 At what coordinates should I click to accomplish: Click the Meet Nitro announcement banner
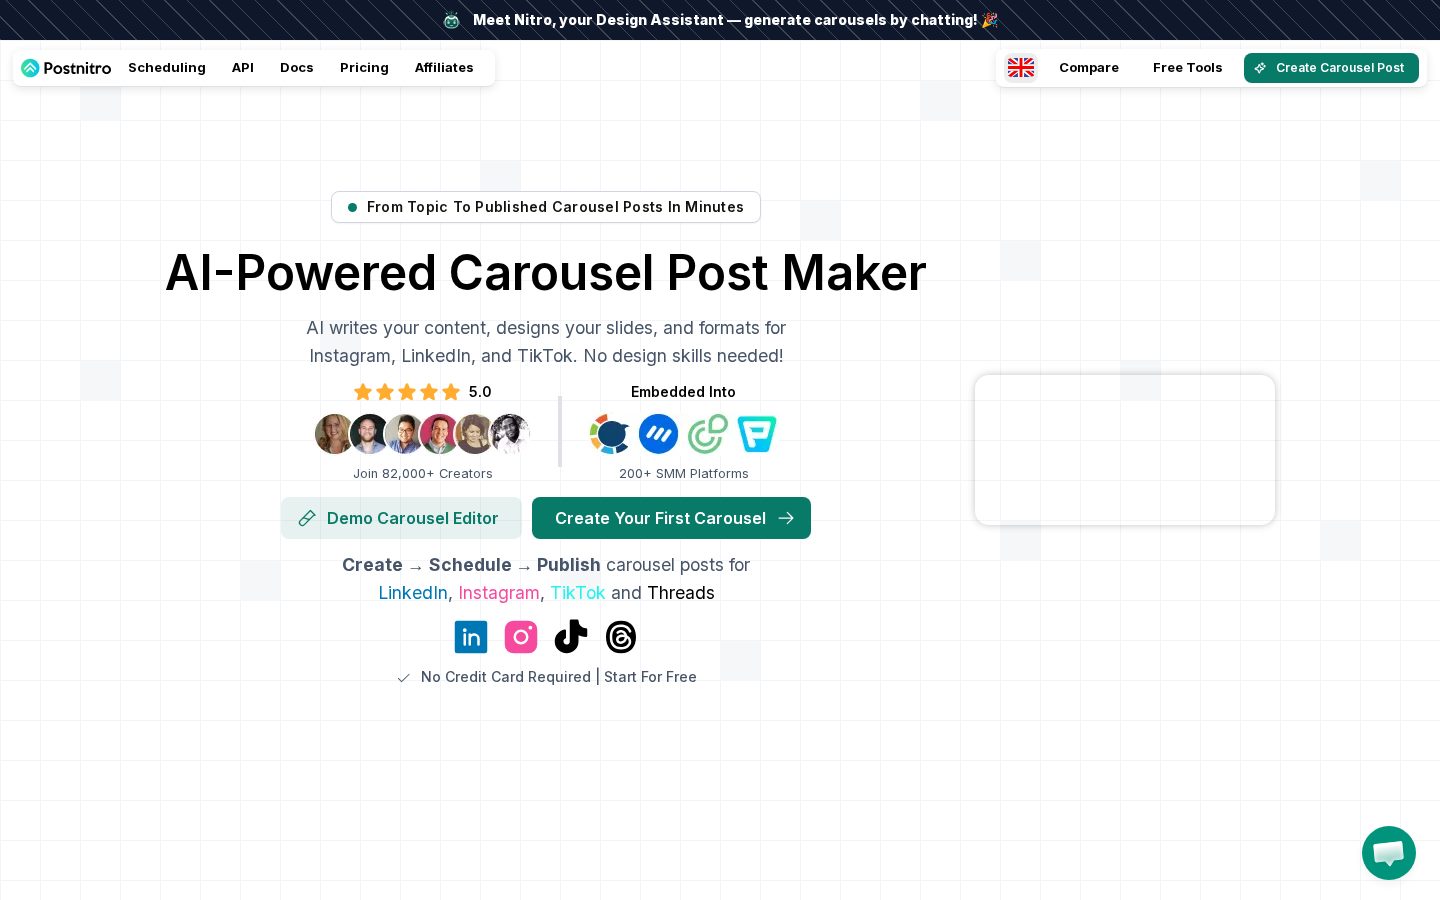coord(720,20)
